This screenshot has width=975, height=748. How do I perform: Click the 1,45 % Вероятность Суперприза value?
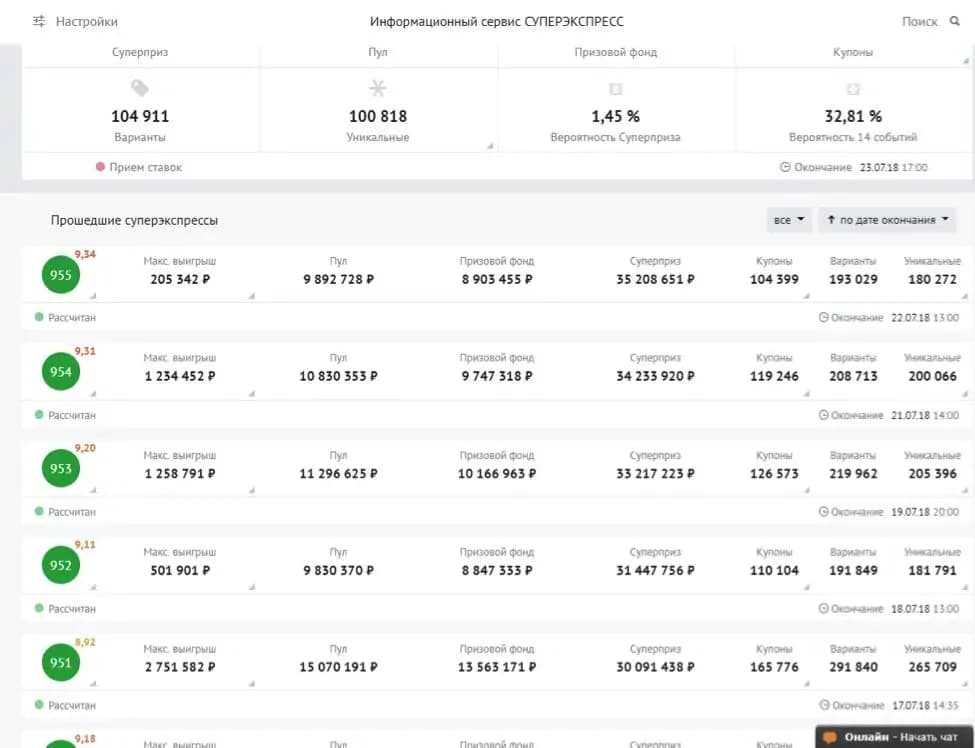pos(616,116)
